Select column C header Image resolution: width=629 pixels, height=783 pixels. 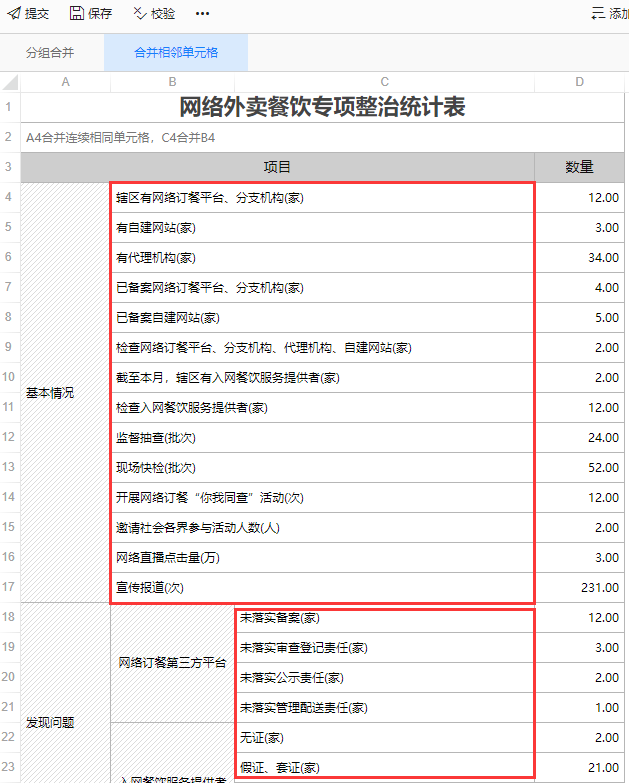coord(385,82)
